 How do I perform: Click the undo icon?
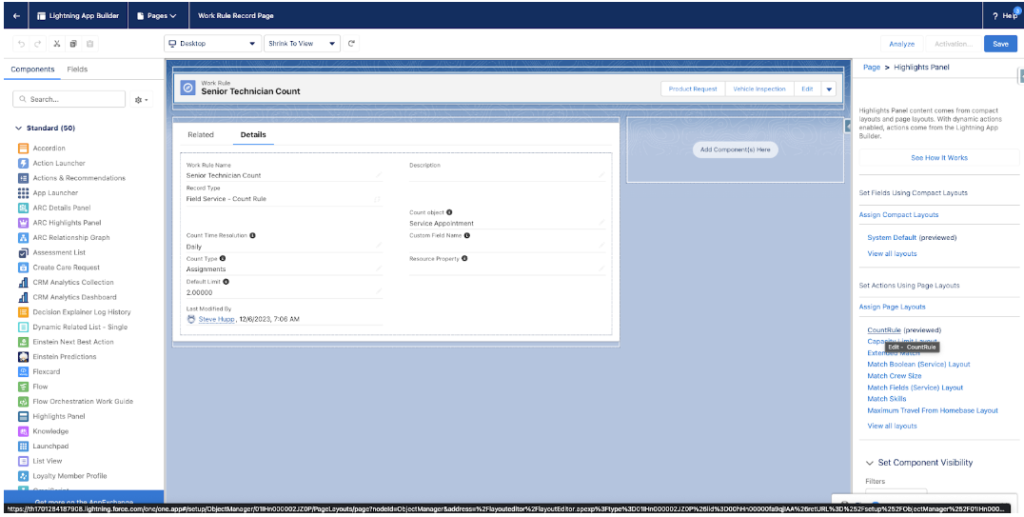[x=22, y=44]
